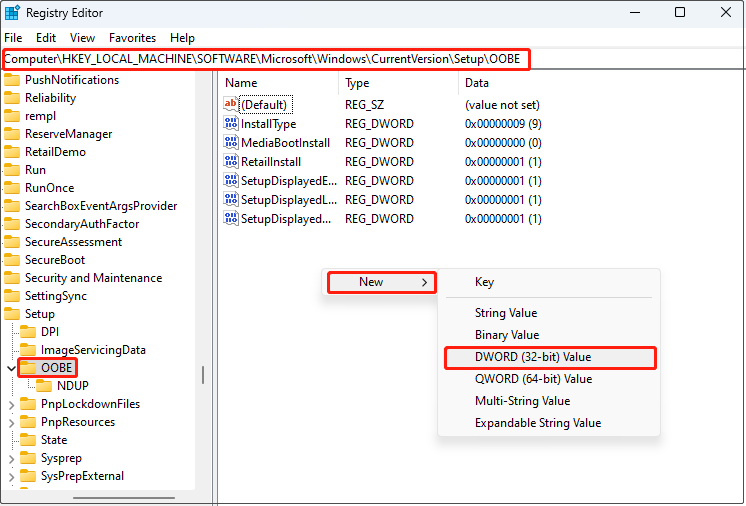Expand the PnpLockdownFiles tree node
Image resolution: width=746 pixels, height=506 pixels.
tap(11, 404)
